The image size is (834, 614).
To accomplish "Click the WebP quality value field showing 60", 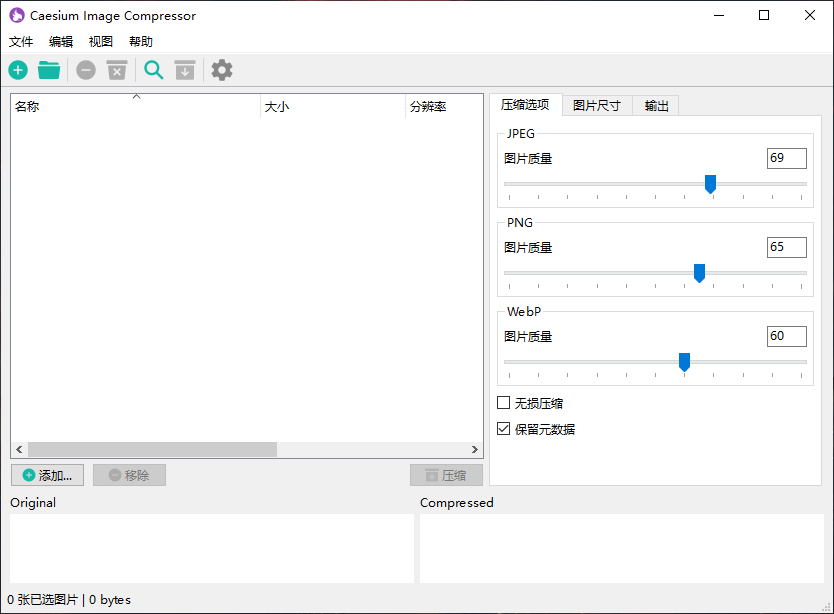I will [787, 336].
